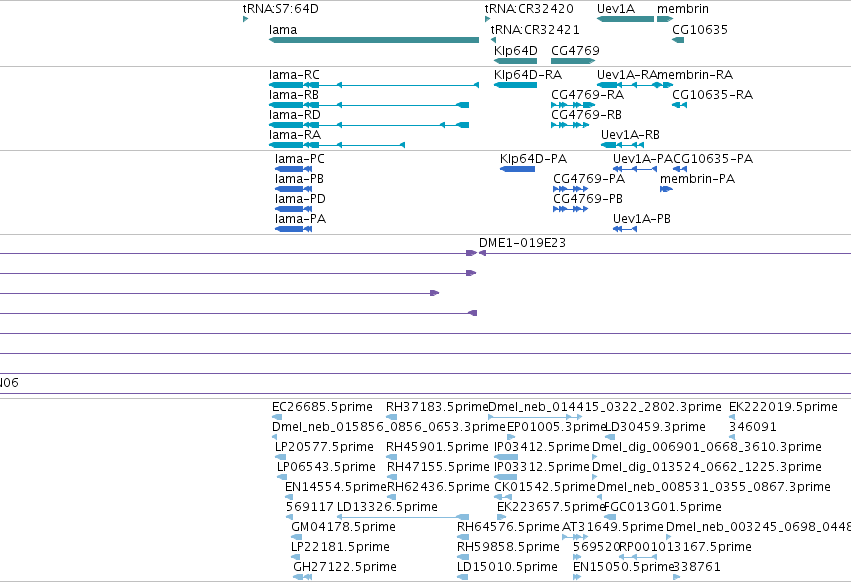Select the lama-PA protein label

pos(301,219)
